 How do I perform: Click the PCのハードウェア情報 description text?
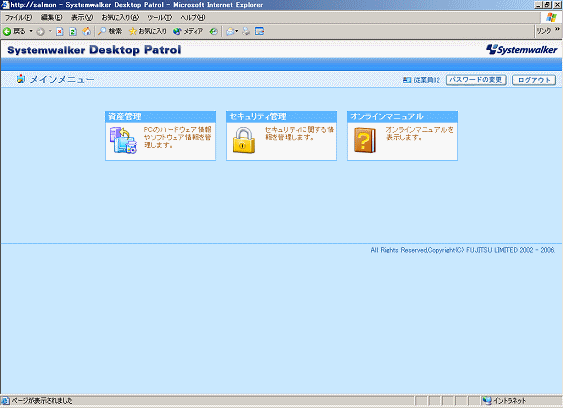tap(177, 137)
